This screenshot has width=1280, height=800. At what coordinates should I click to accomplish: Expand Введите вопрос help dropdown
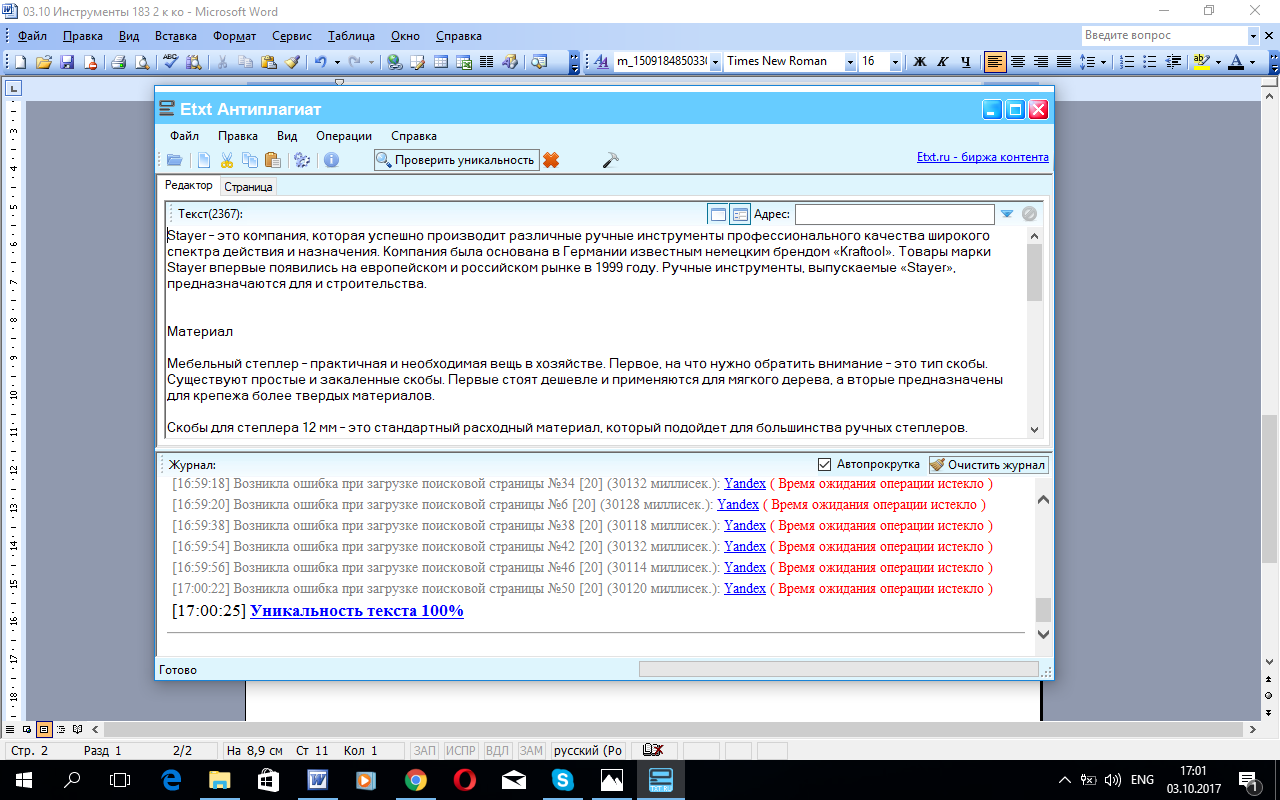[x=1253, y=36]
